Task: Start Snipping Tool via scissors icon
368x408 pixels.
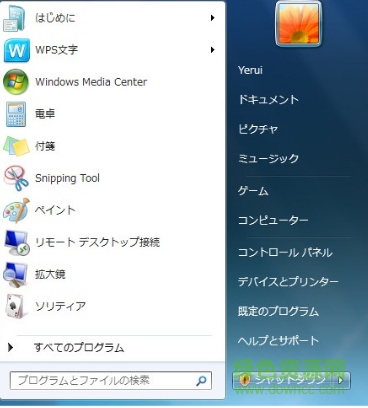Action: (16, 178)
